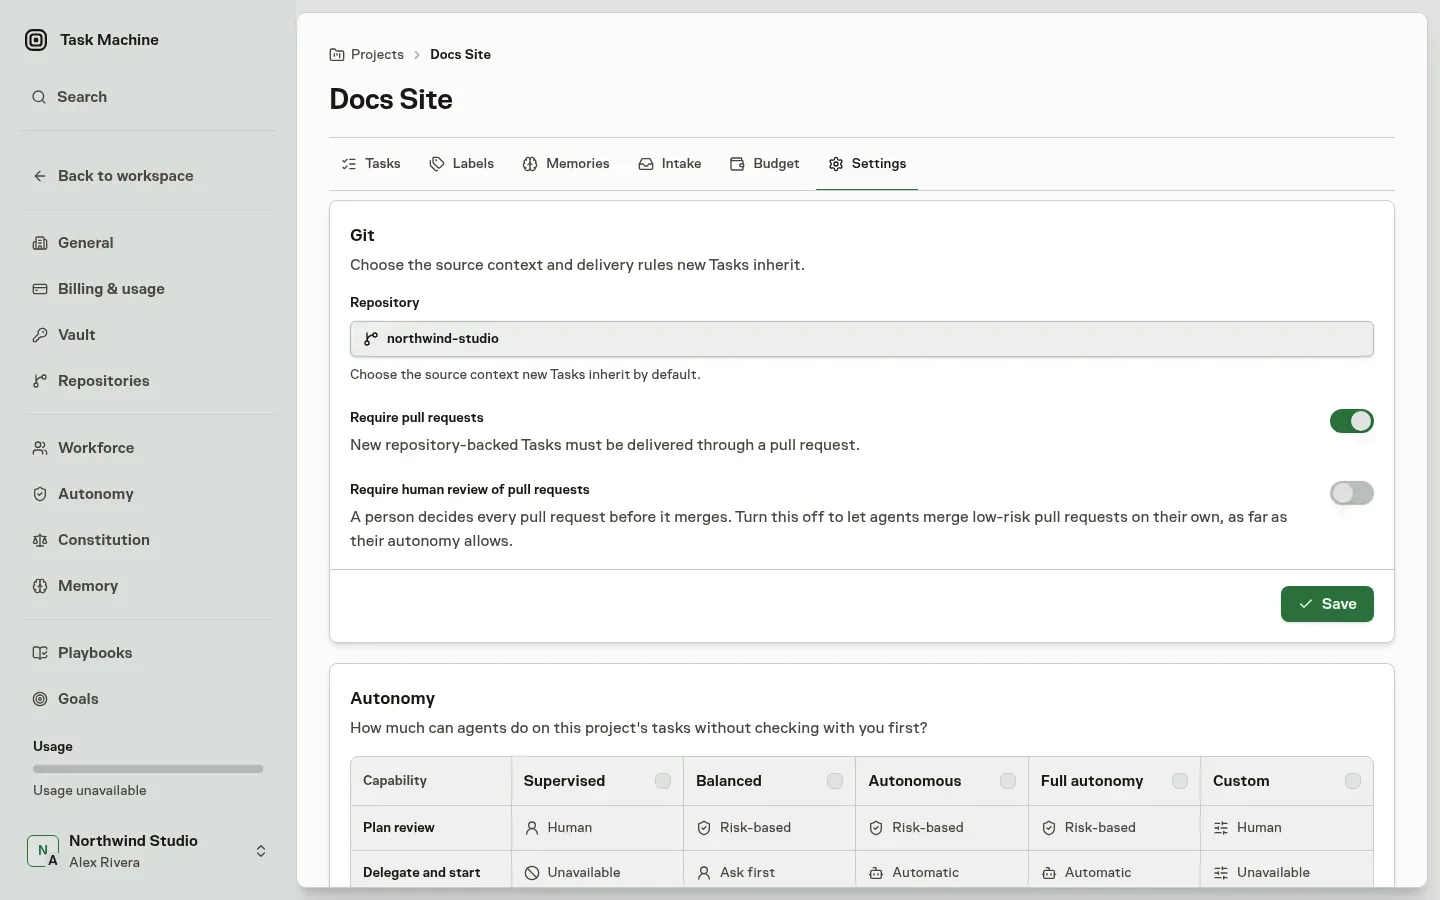Click the Supervised Human person icon
The width and height of the screenshot is (1440, 900).
click(x=532, y=828)
